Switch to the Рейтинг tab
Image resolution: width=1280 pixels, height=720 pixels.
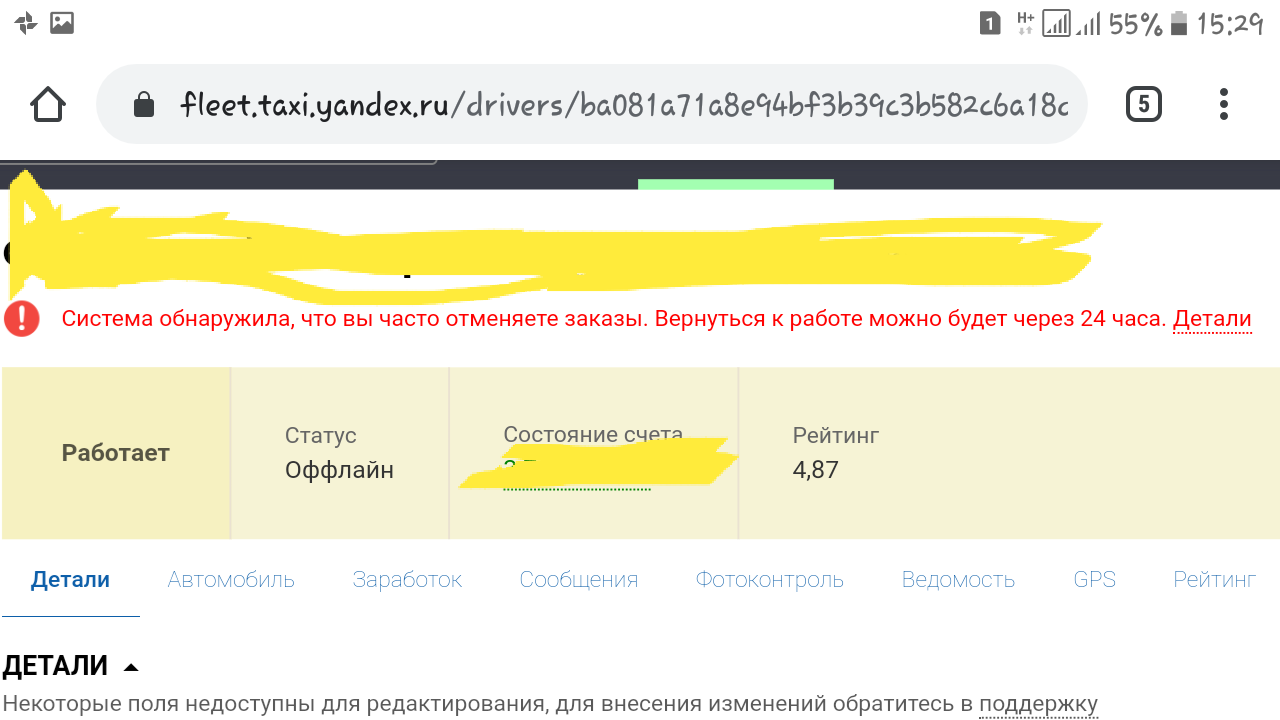1215,580
